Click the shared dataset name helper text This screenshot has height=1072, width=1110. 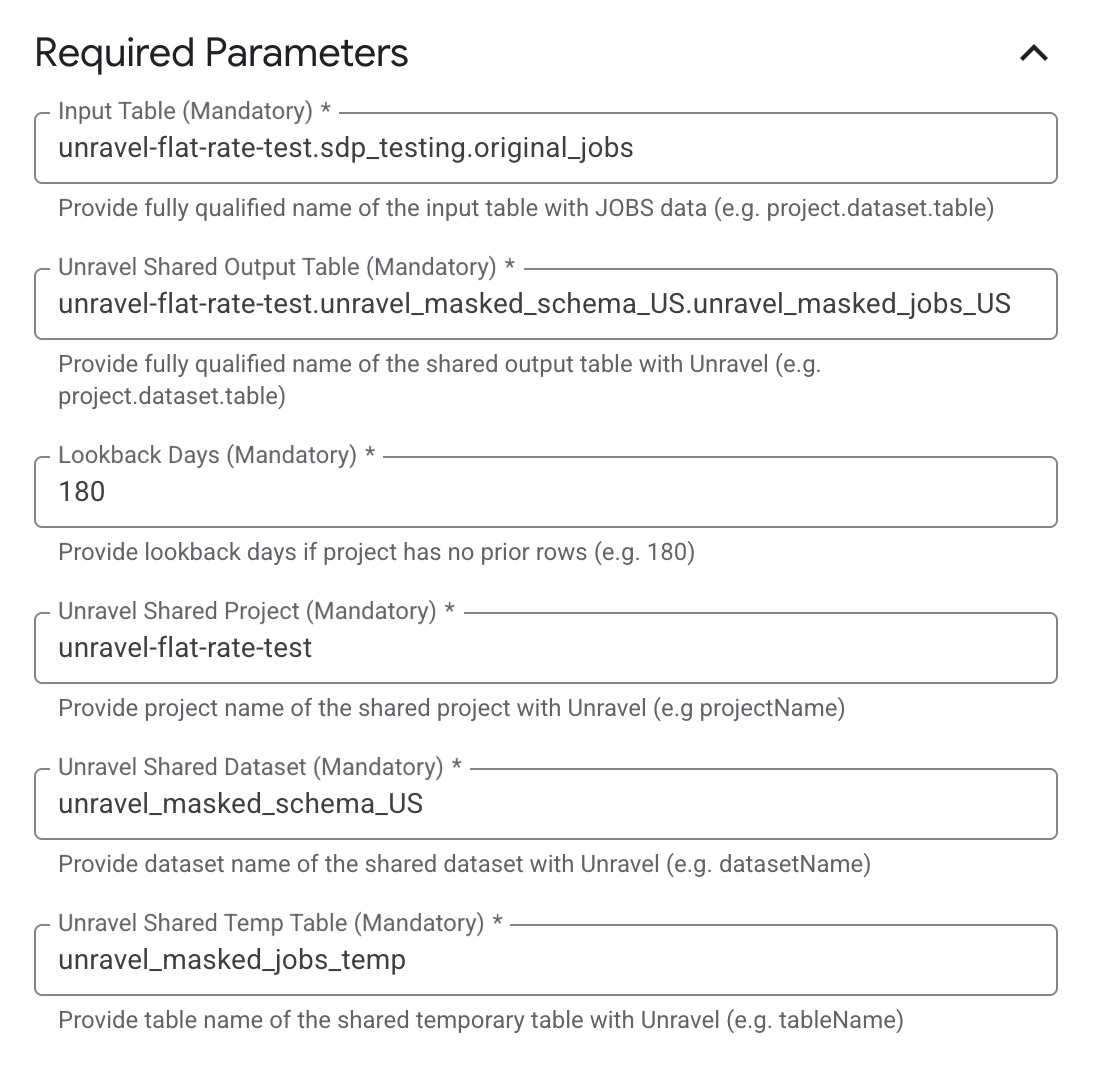tap(464, 864)
